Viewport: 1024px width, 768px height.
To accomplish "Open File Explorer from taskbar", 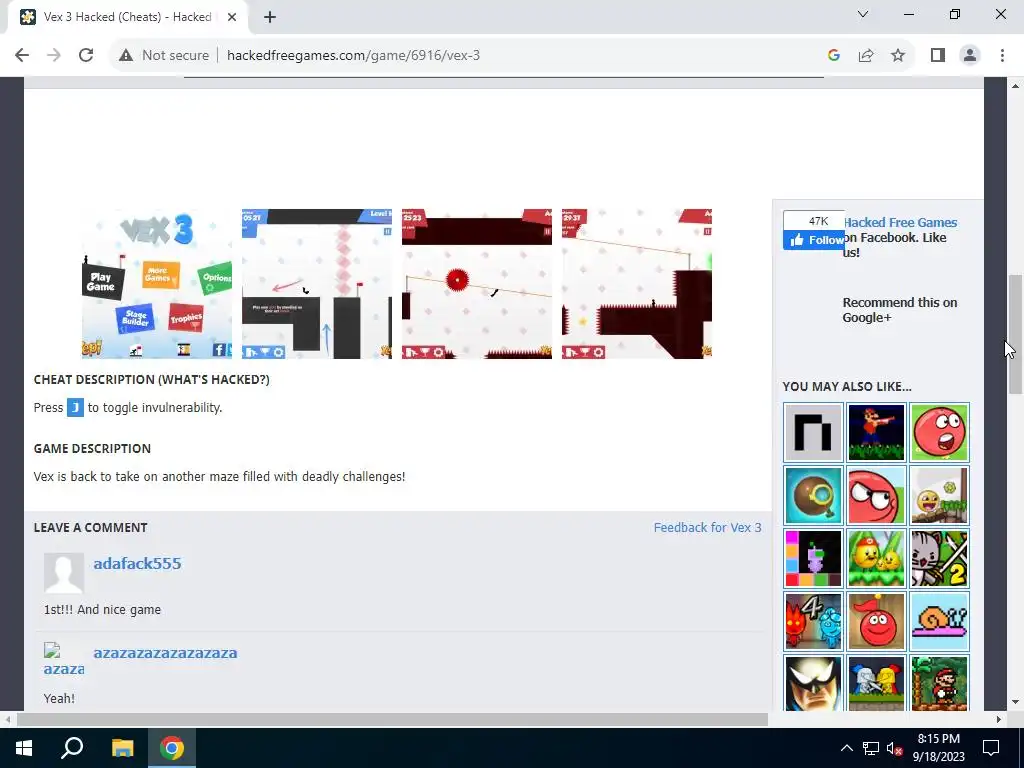I will pos(122,748).
